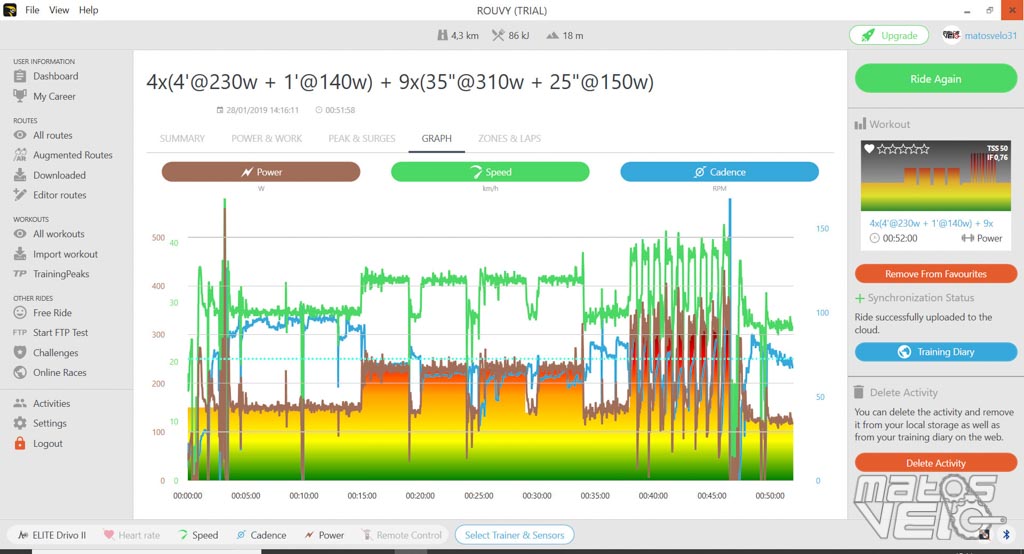Open the Help menu

pyautogui.click(x=89, y=10)
